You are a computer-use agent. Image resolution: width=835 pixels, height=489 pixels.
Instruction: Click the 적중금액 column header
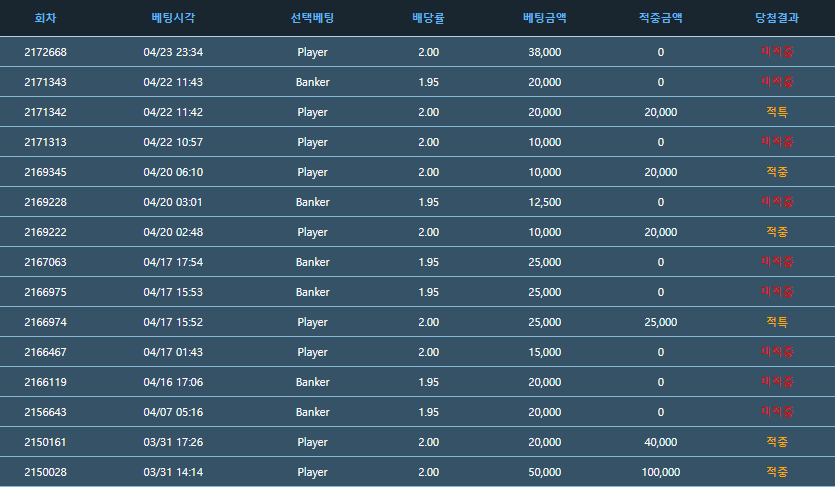pyautogui.click(x=660, y=18)
